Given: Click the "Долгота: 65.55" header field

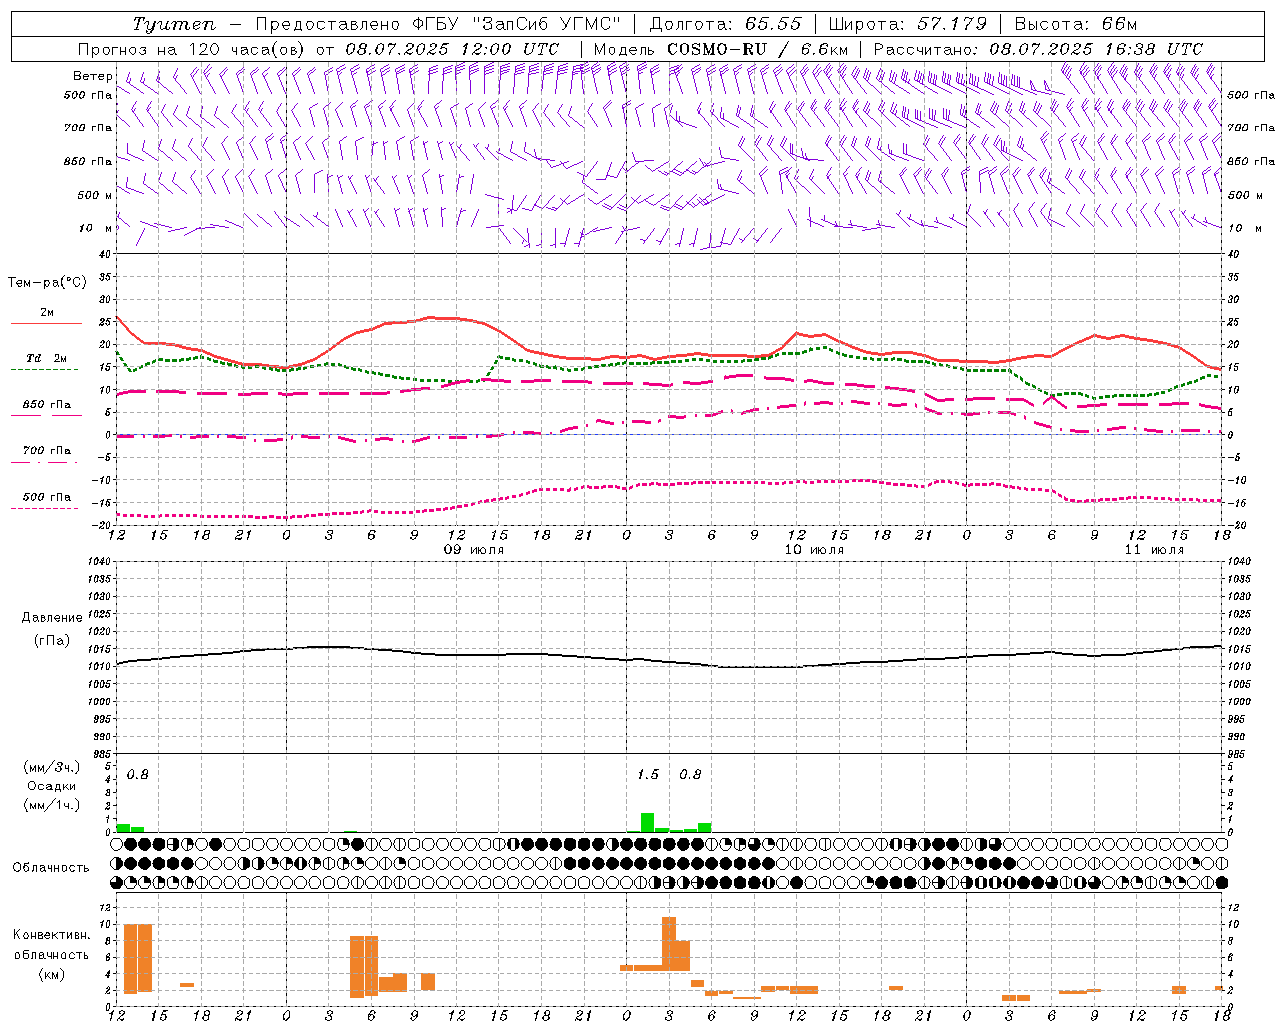Looking at the screenshot, I should coord(726,24).
